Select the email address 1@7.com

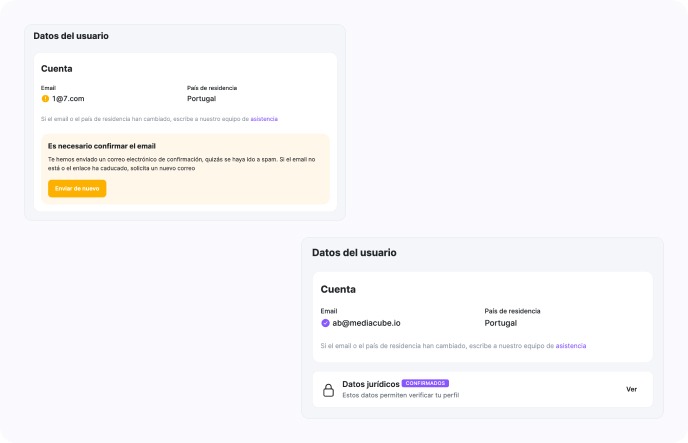(x=68, y=99)
